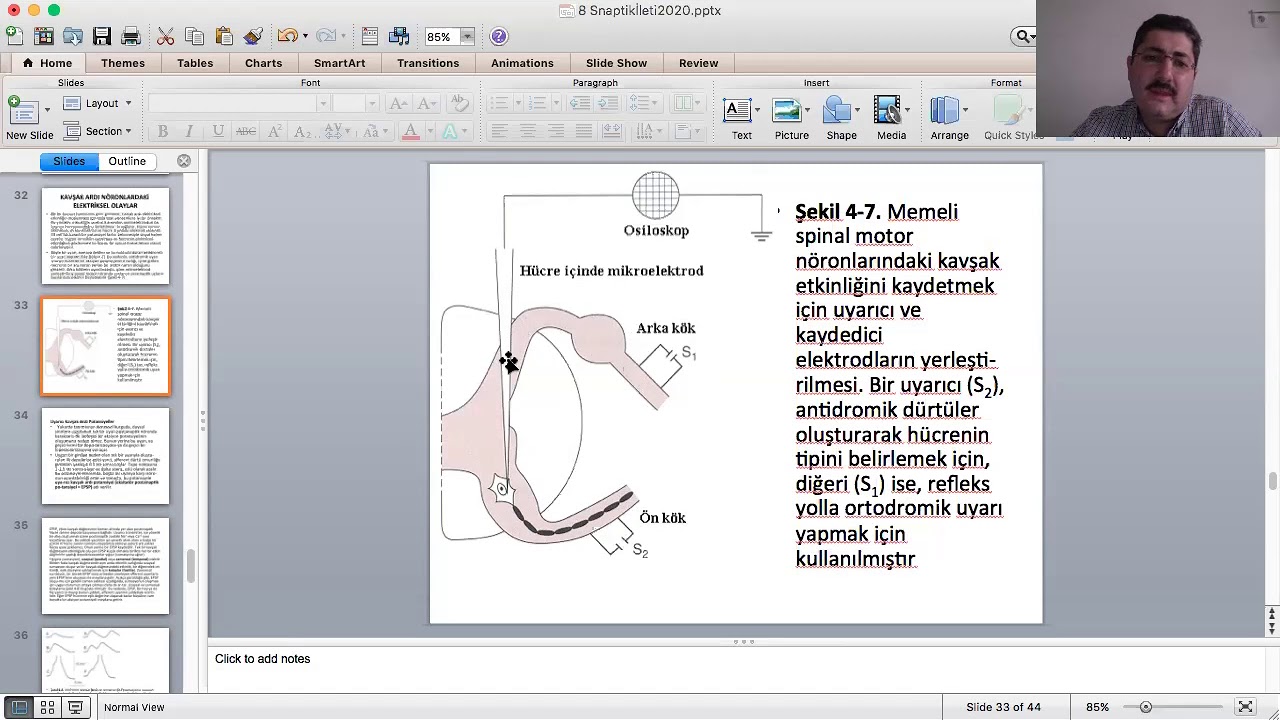The width and height of the screenshot is (1280, 720).
Task: Toggle Bold formatting
Action: [x=162, y=131]
